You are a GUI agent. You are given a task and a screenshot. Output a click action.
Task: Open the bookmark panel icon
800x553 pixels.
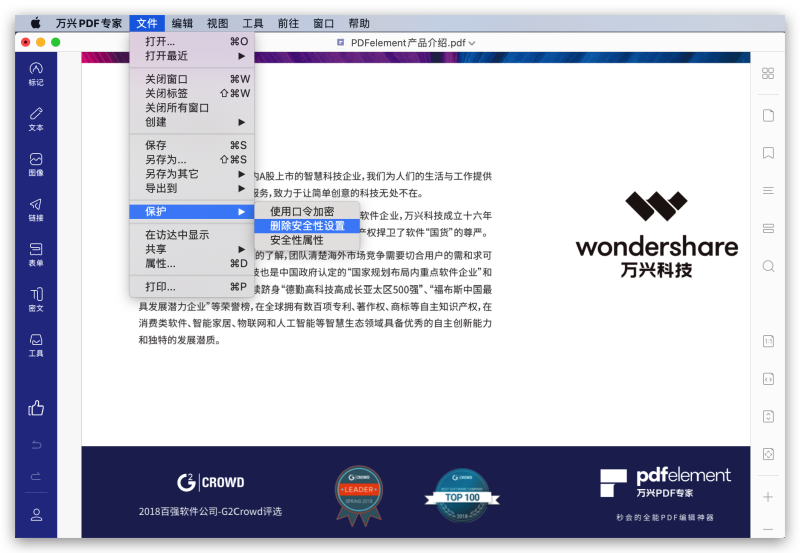[768, 153]
